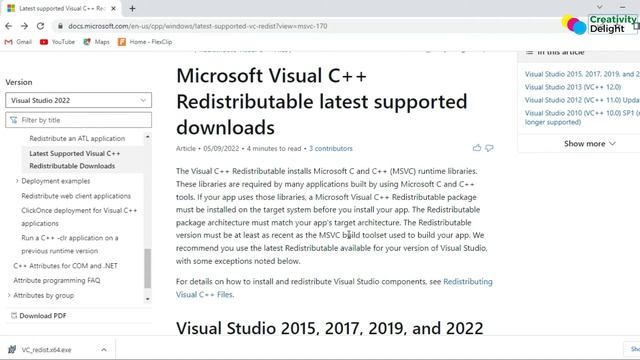Open options arrow for VC_redist.x64.exe download
This screenshot has height=360, width=640.
[x=104, y=350]
